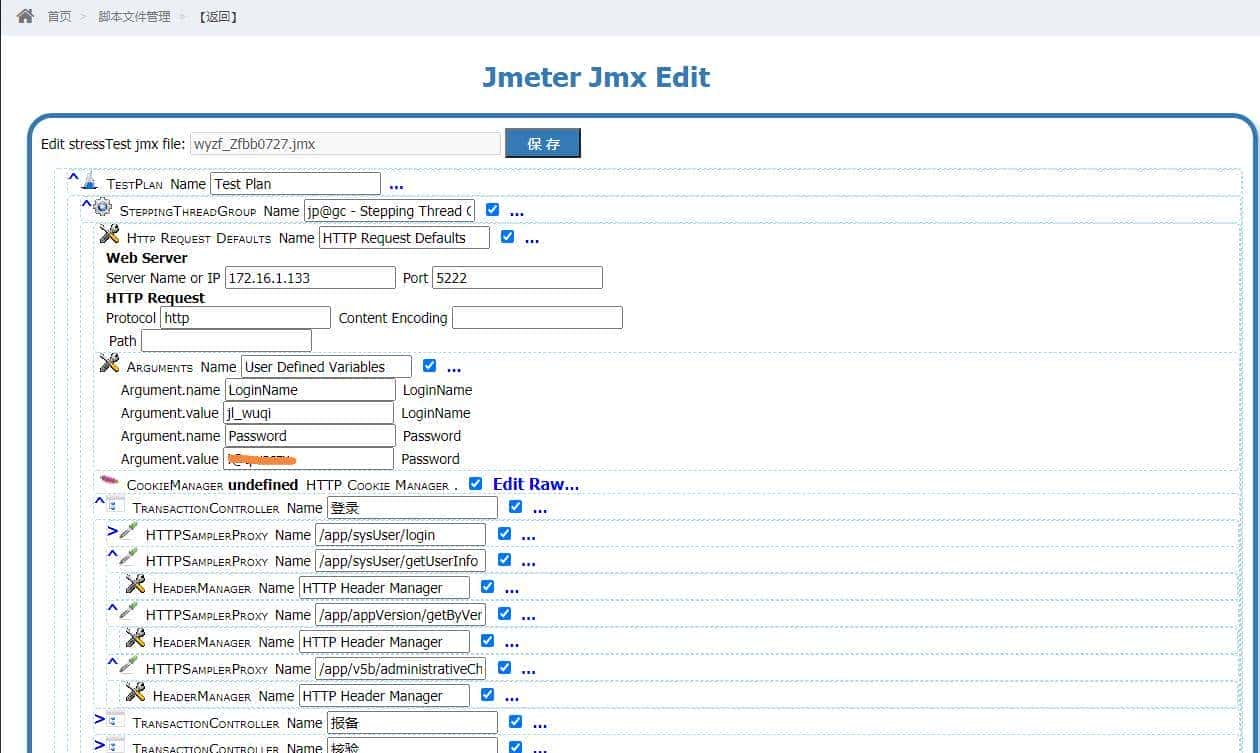Click the SteppingThreadGroup gear icon
Screen dimensions: 1260x753
(x=103, y=208)
